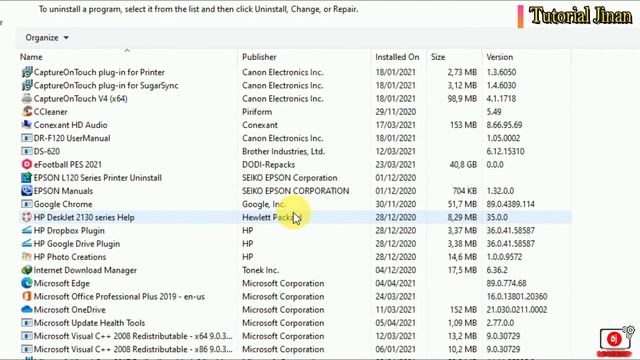Select the Google Chrome entry icon
The image size is (640, 360).
[27, 204]
